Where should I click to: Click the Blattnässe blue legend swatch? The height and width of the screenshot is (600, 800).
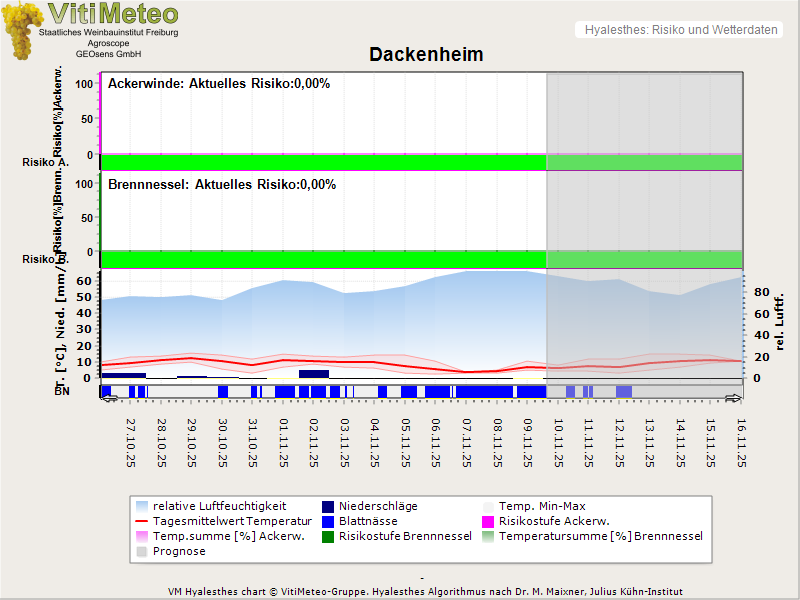pyautogui.click(x=328, y=521)
